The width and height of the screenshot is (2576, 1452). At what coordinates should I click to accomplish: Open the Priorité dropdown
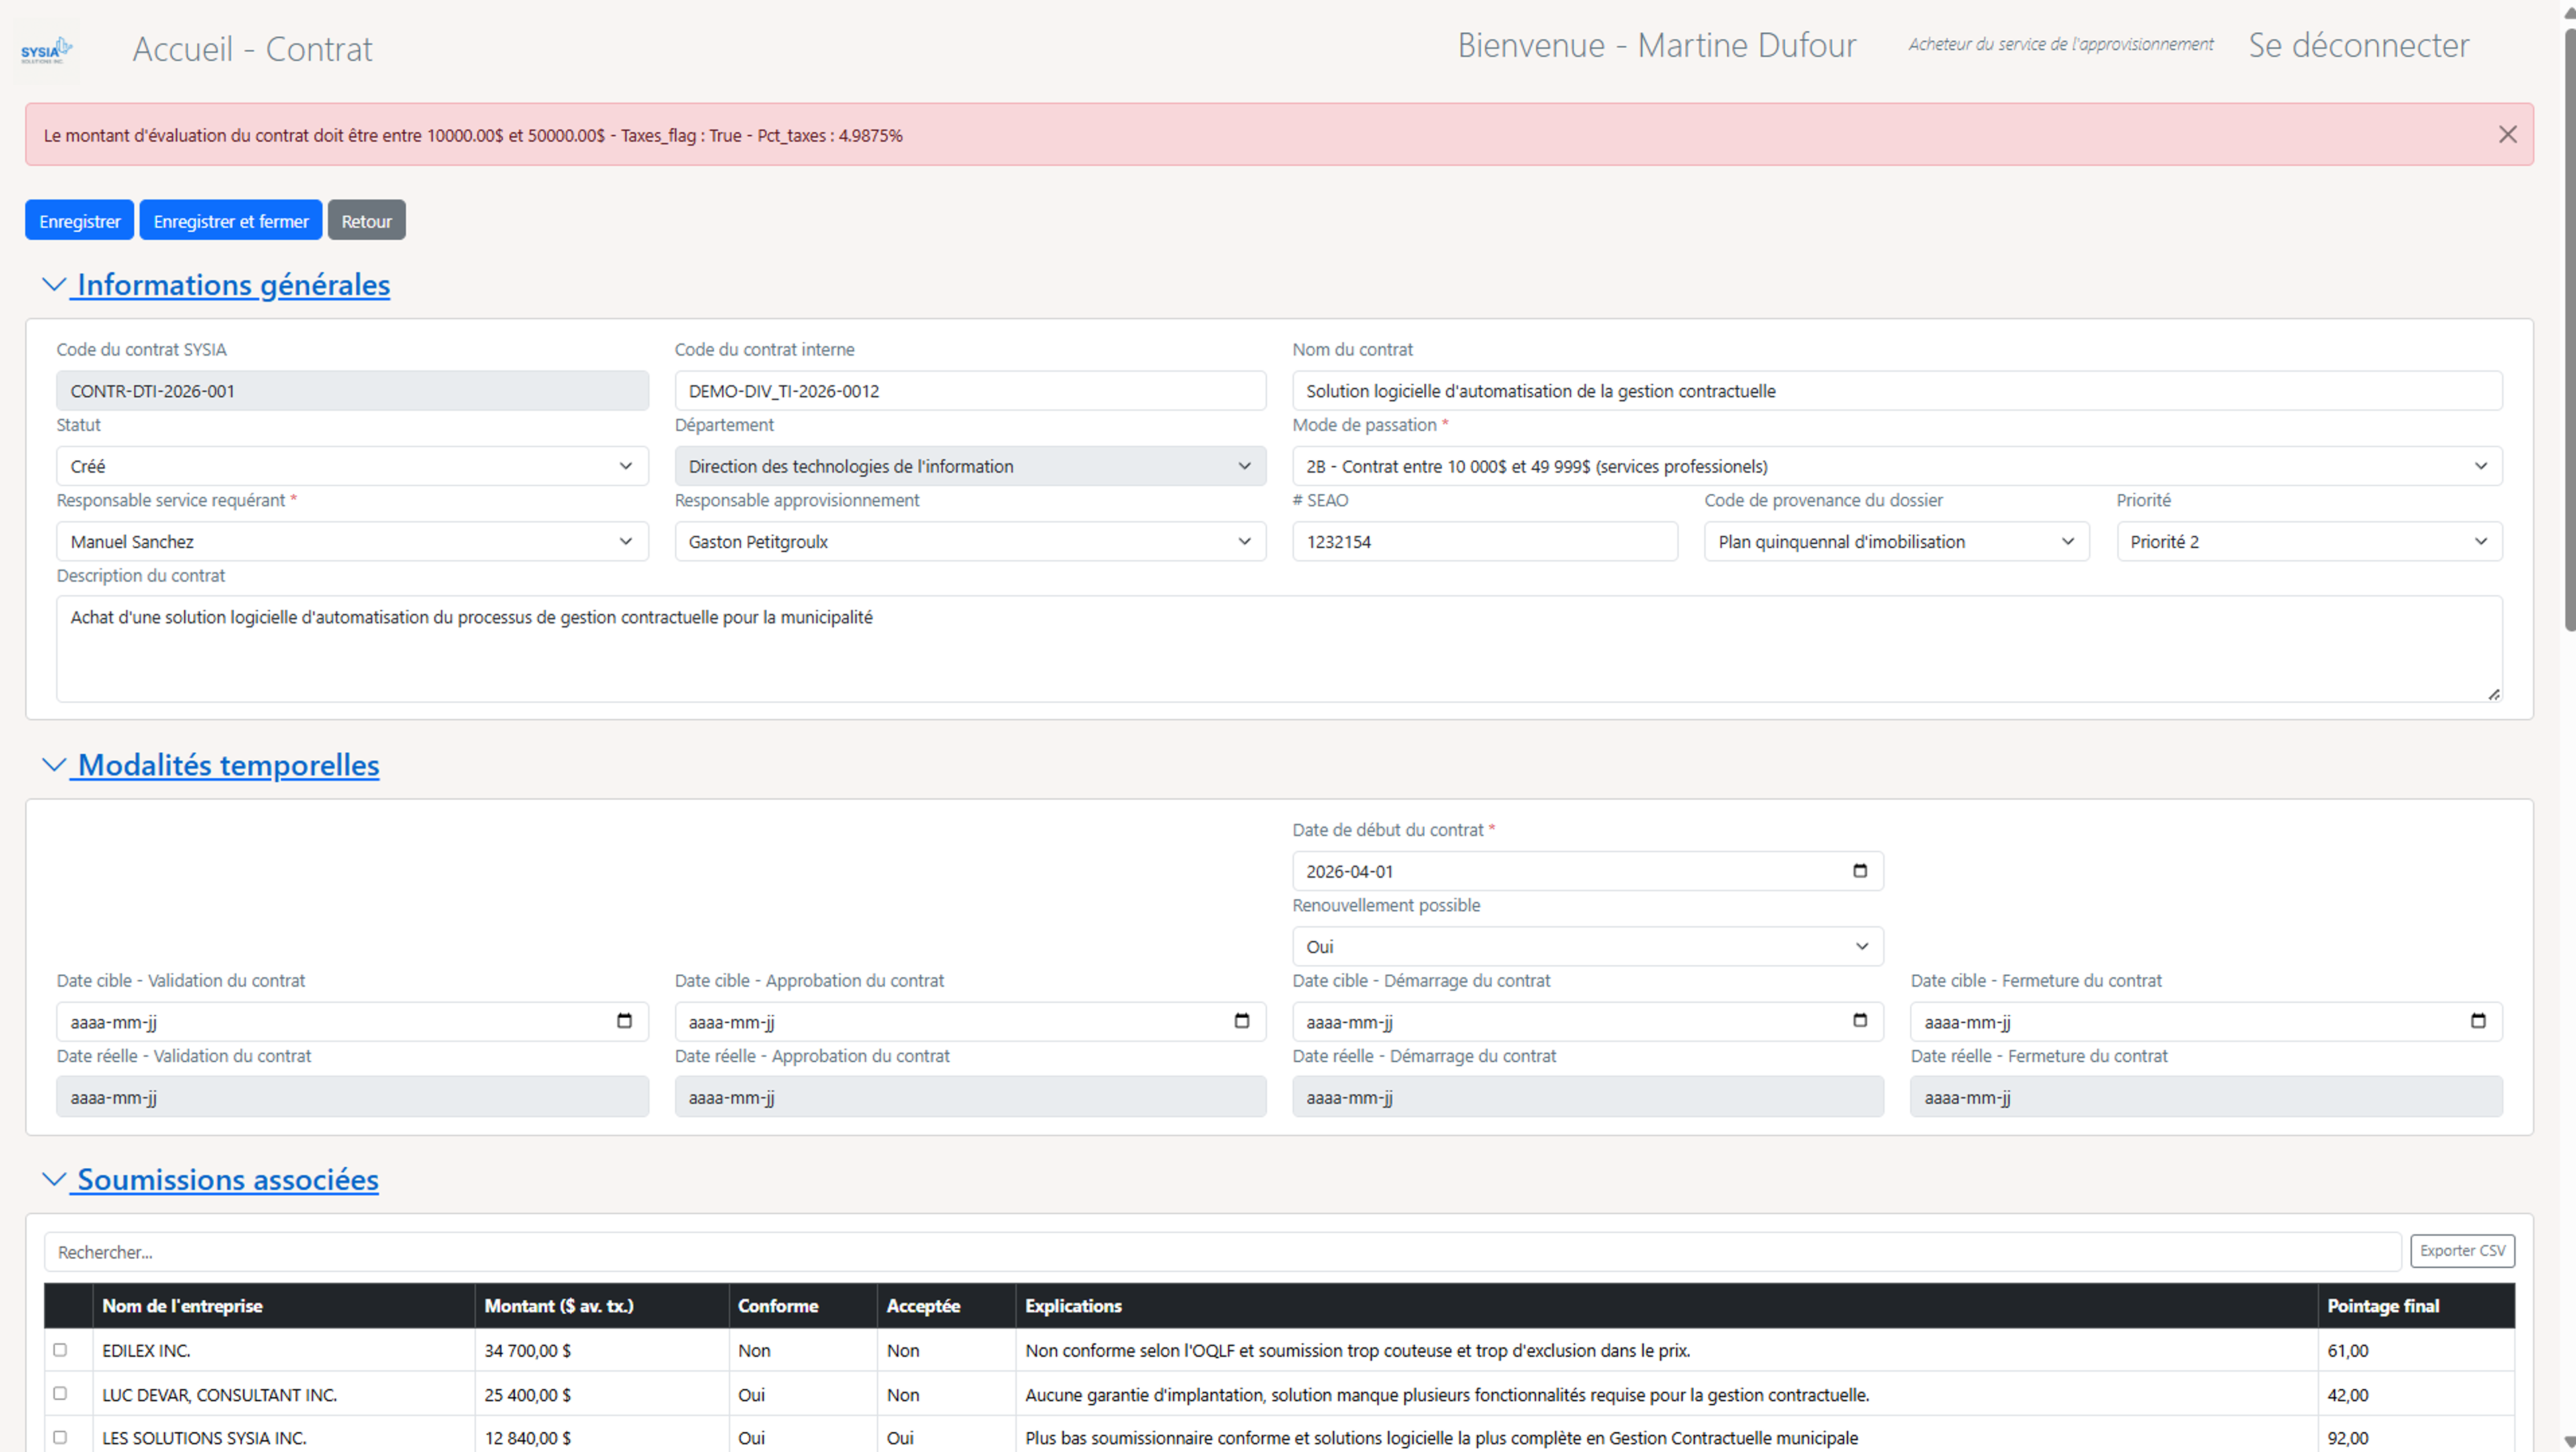click(x=2309, y=541)
